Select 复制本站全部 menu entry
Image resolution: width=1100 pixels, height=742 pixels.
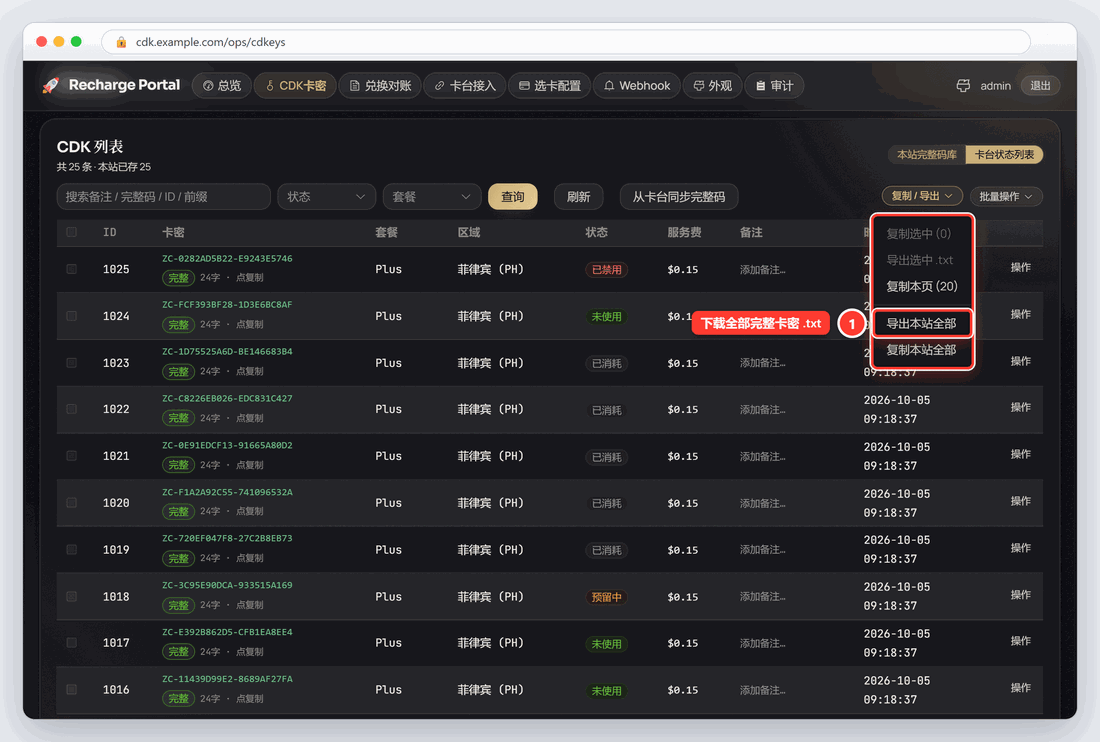(922, 349)
